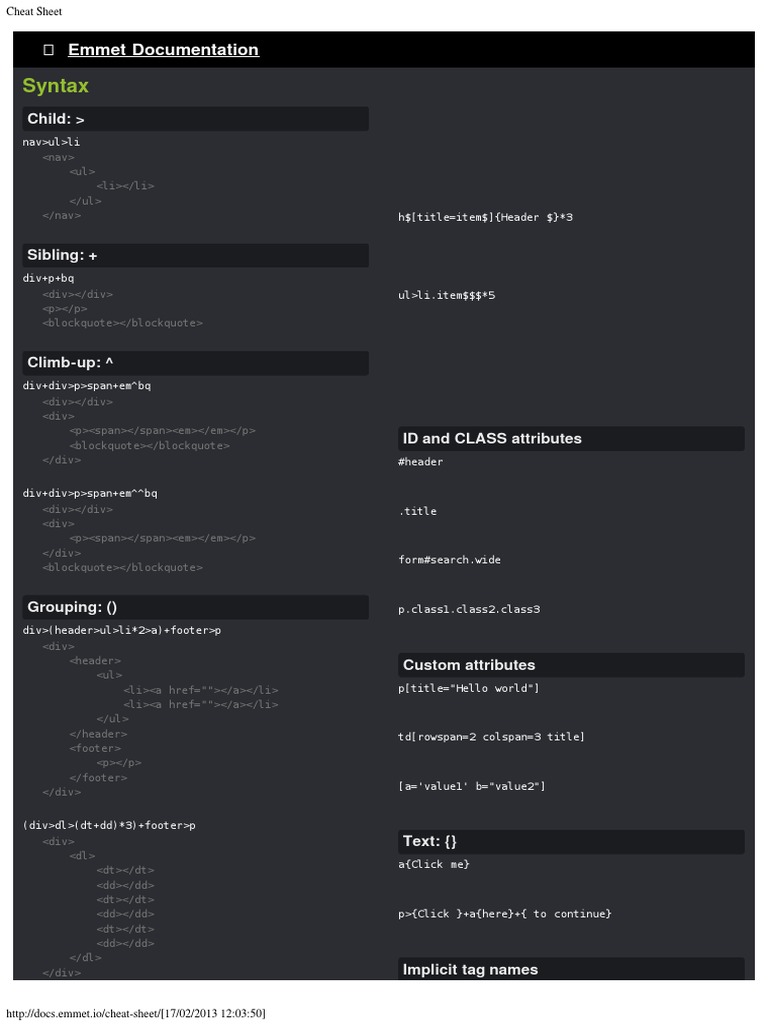Select the "ID and CLASS attributes" header

point(491,438)
